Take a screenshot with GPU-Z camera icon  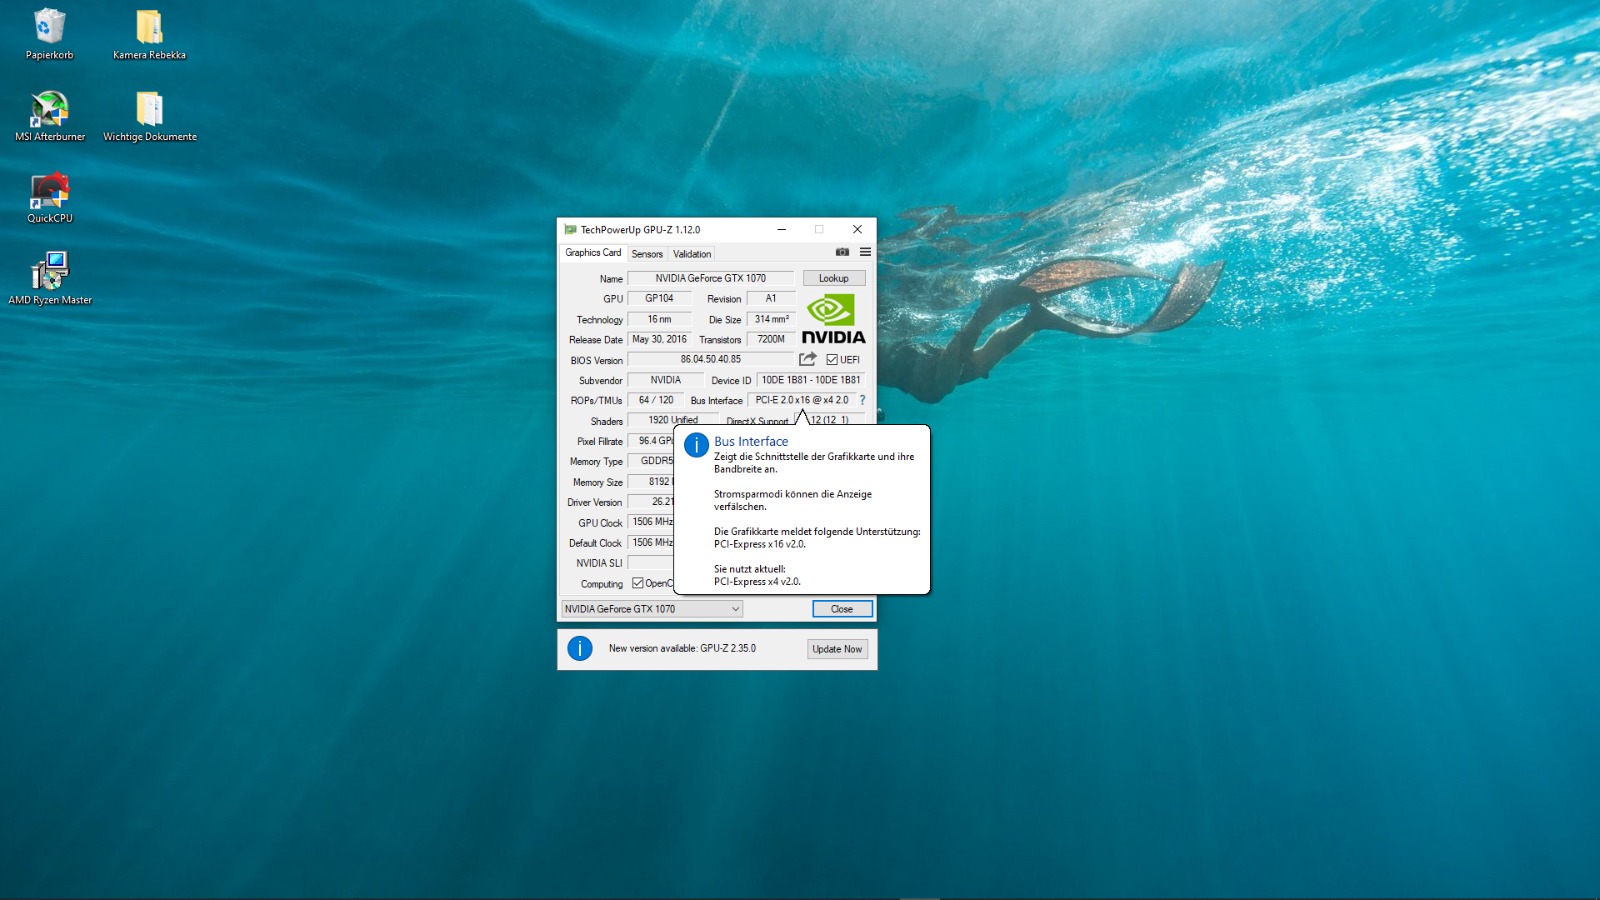842,252
